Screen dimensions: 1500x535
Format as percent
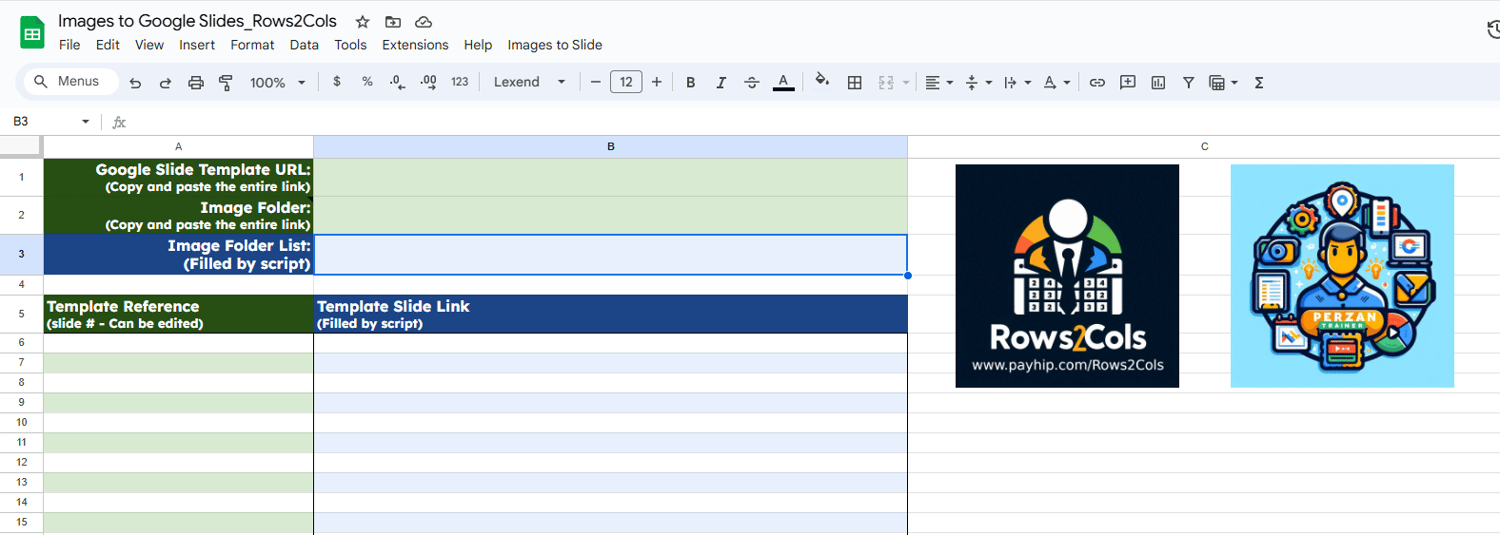point(367,82)
